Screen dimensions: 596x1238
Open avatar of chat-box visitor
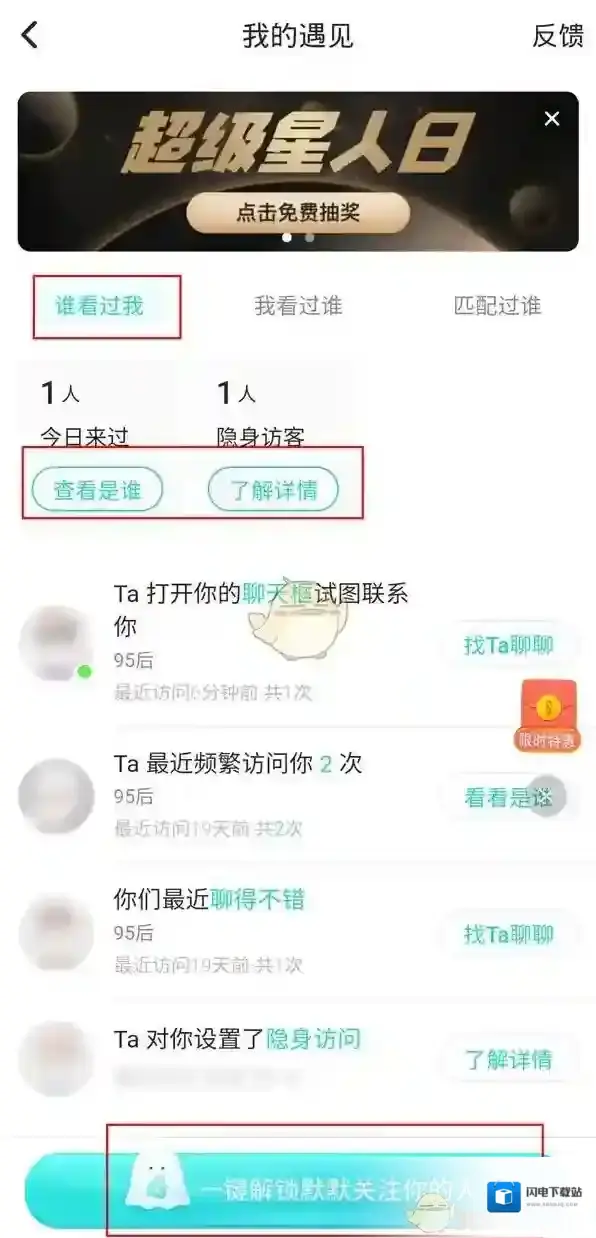click(56, 645)
